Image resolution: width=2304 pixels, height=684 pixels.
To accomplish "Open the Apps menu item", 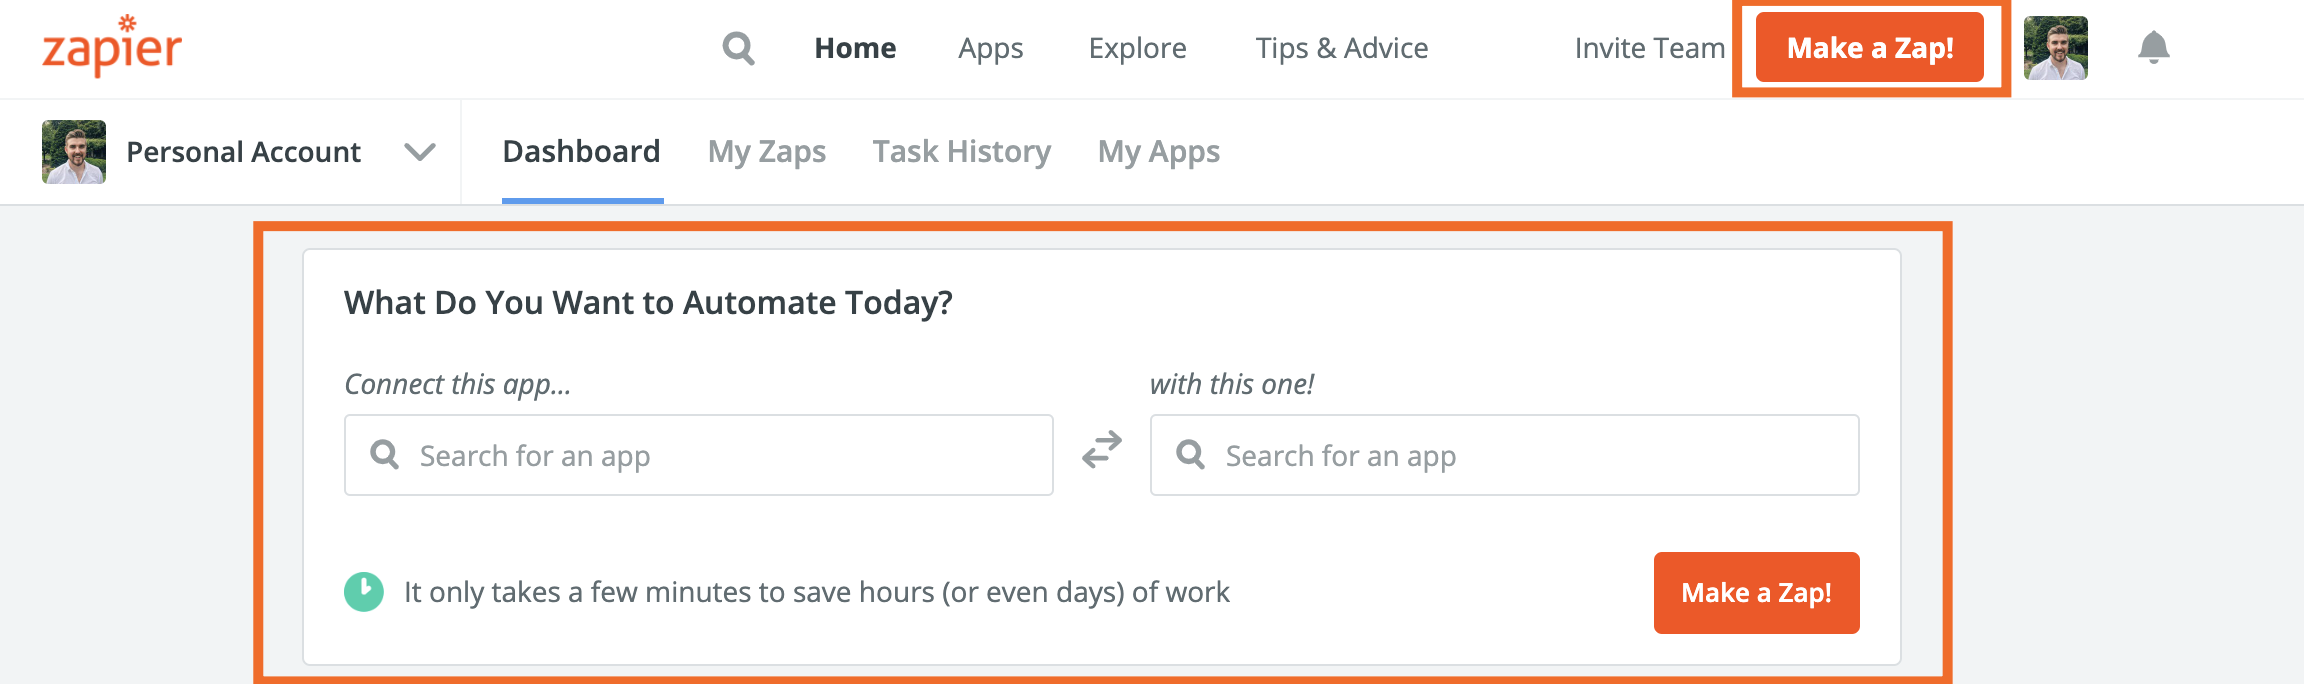I will point(990,48).
